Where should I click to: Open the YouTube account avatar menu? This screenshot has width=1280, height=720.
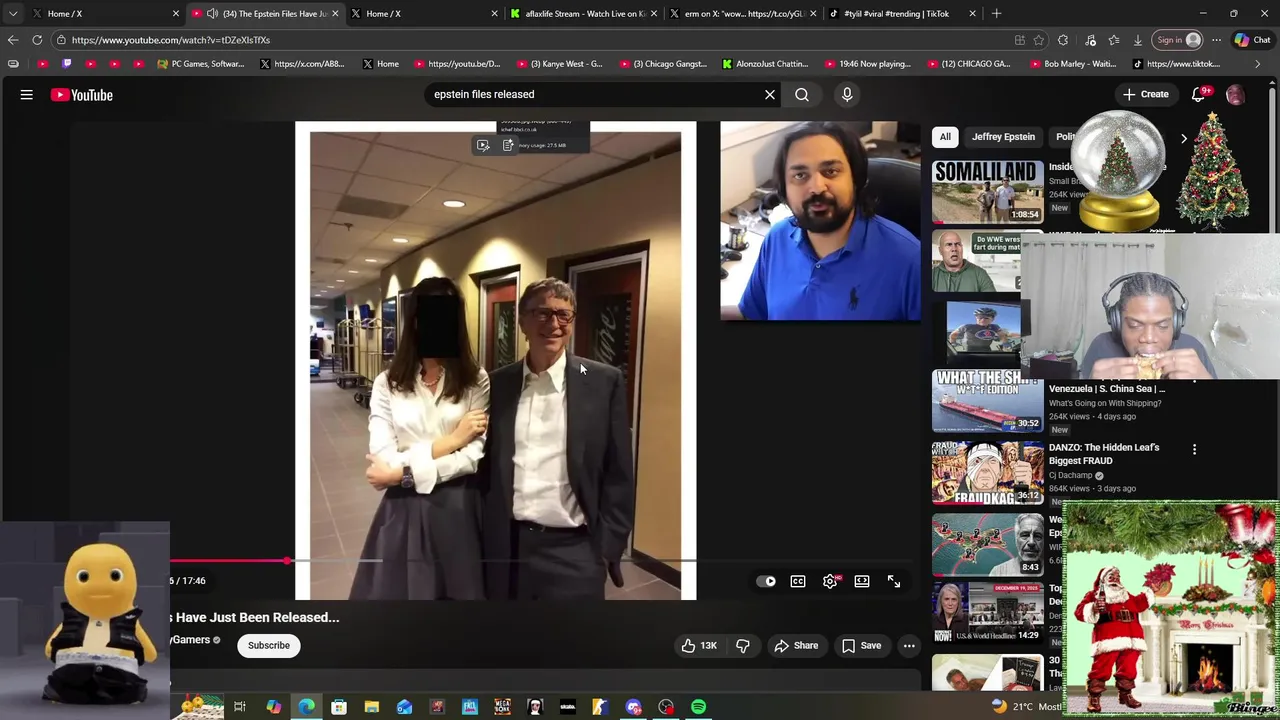[x=1236, y=95]
